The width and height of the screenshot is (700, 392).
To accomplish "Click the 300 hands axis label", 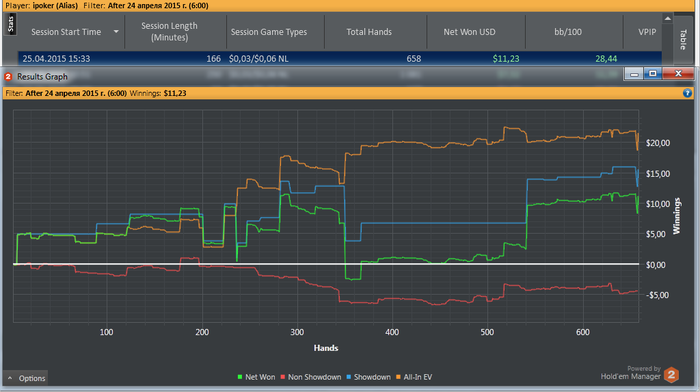I will [297, 332].
